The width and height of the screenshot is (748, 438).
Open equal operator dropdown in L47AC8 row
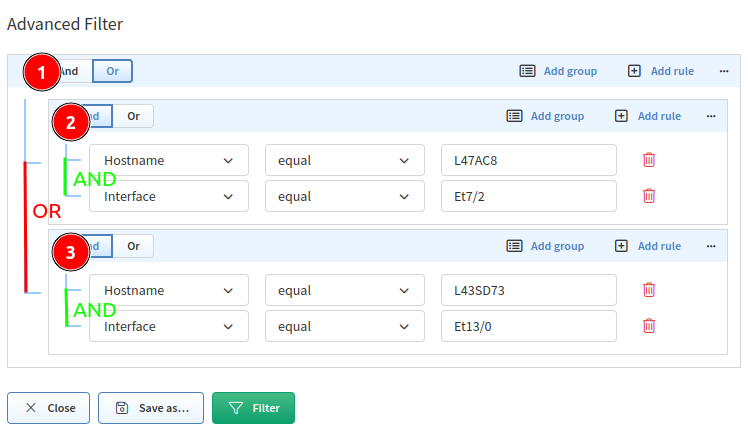345,160
